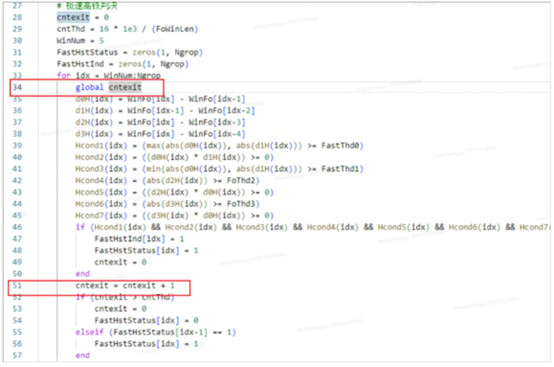Click line number 34 in the gutter

[x=17, y=87]
